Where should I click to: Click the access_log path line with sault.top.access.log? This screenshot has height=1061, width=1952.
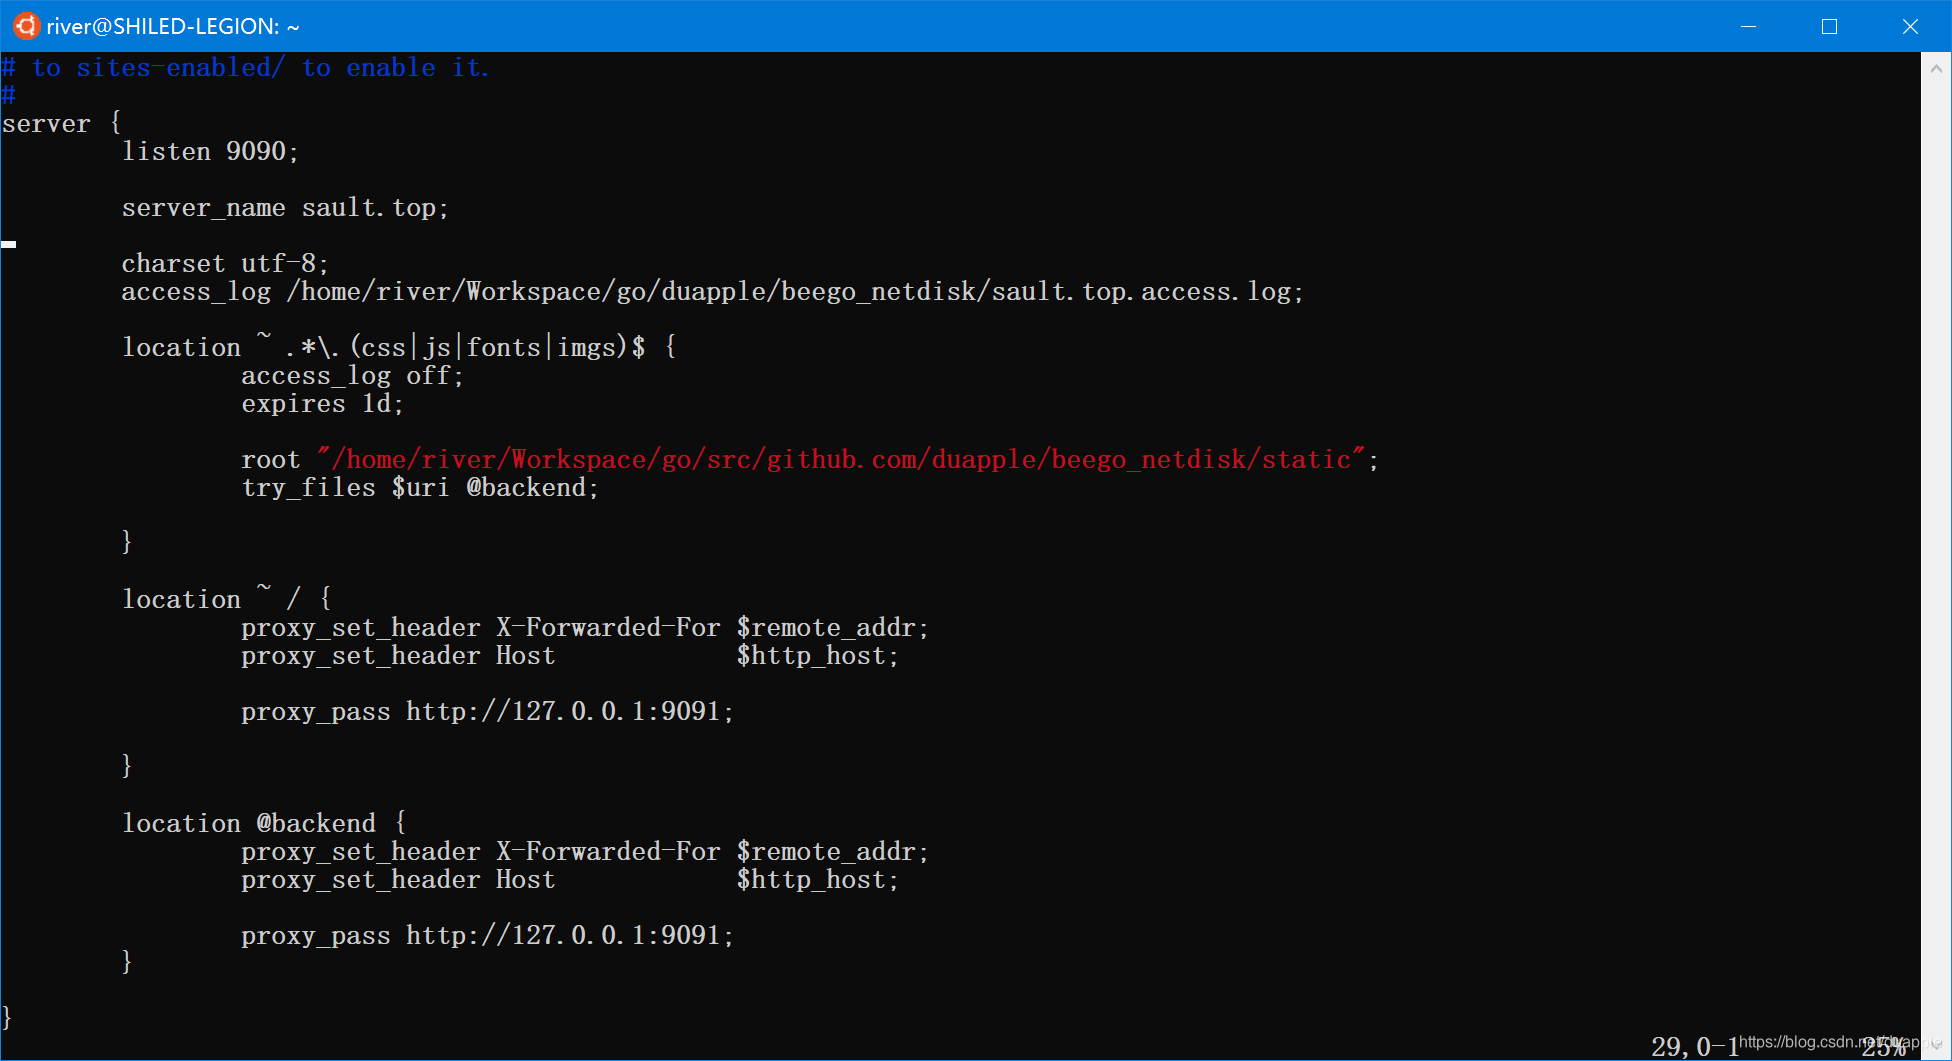713,291
